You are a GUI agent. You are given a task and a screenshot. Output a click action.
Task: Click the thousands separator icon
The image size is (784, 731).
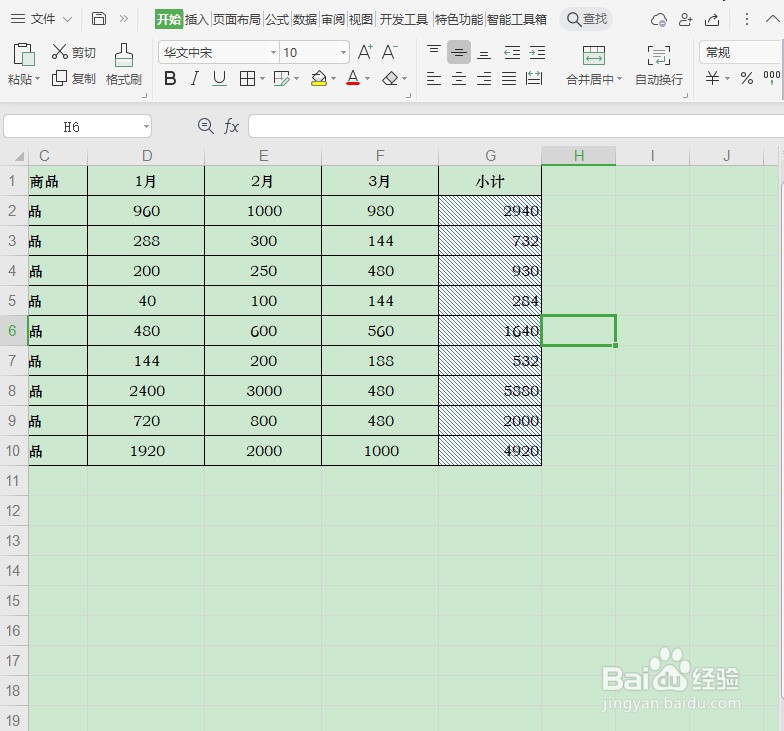click(772, 76)
